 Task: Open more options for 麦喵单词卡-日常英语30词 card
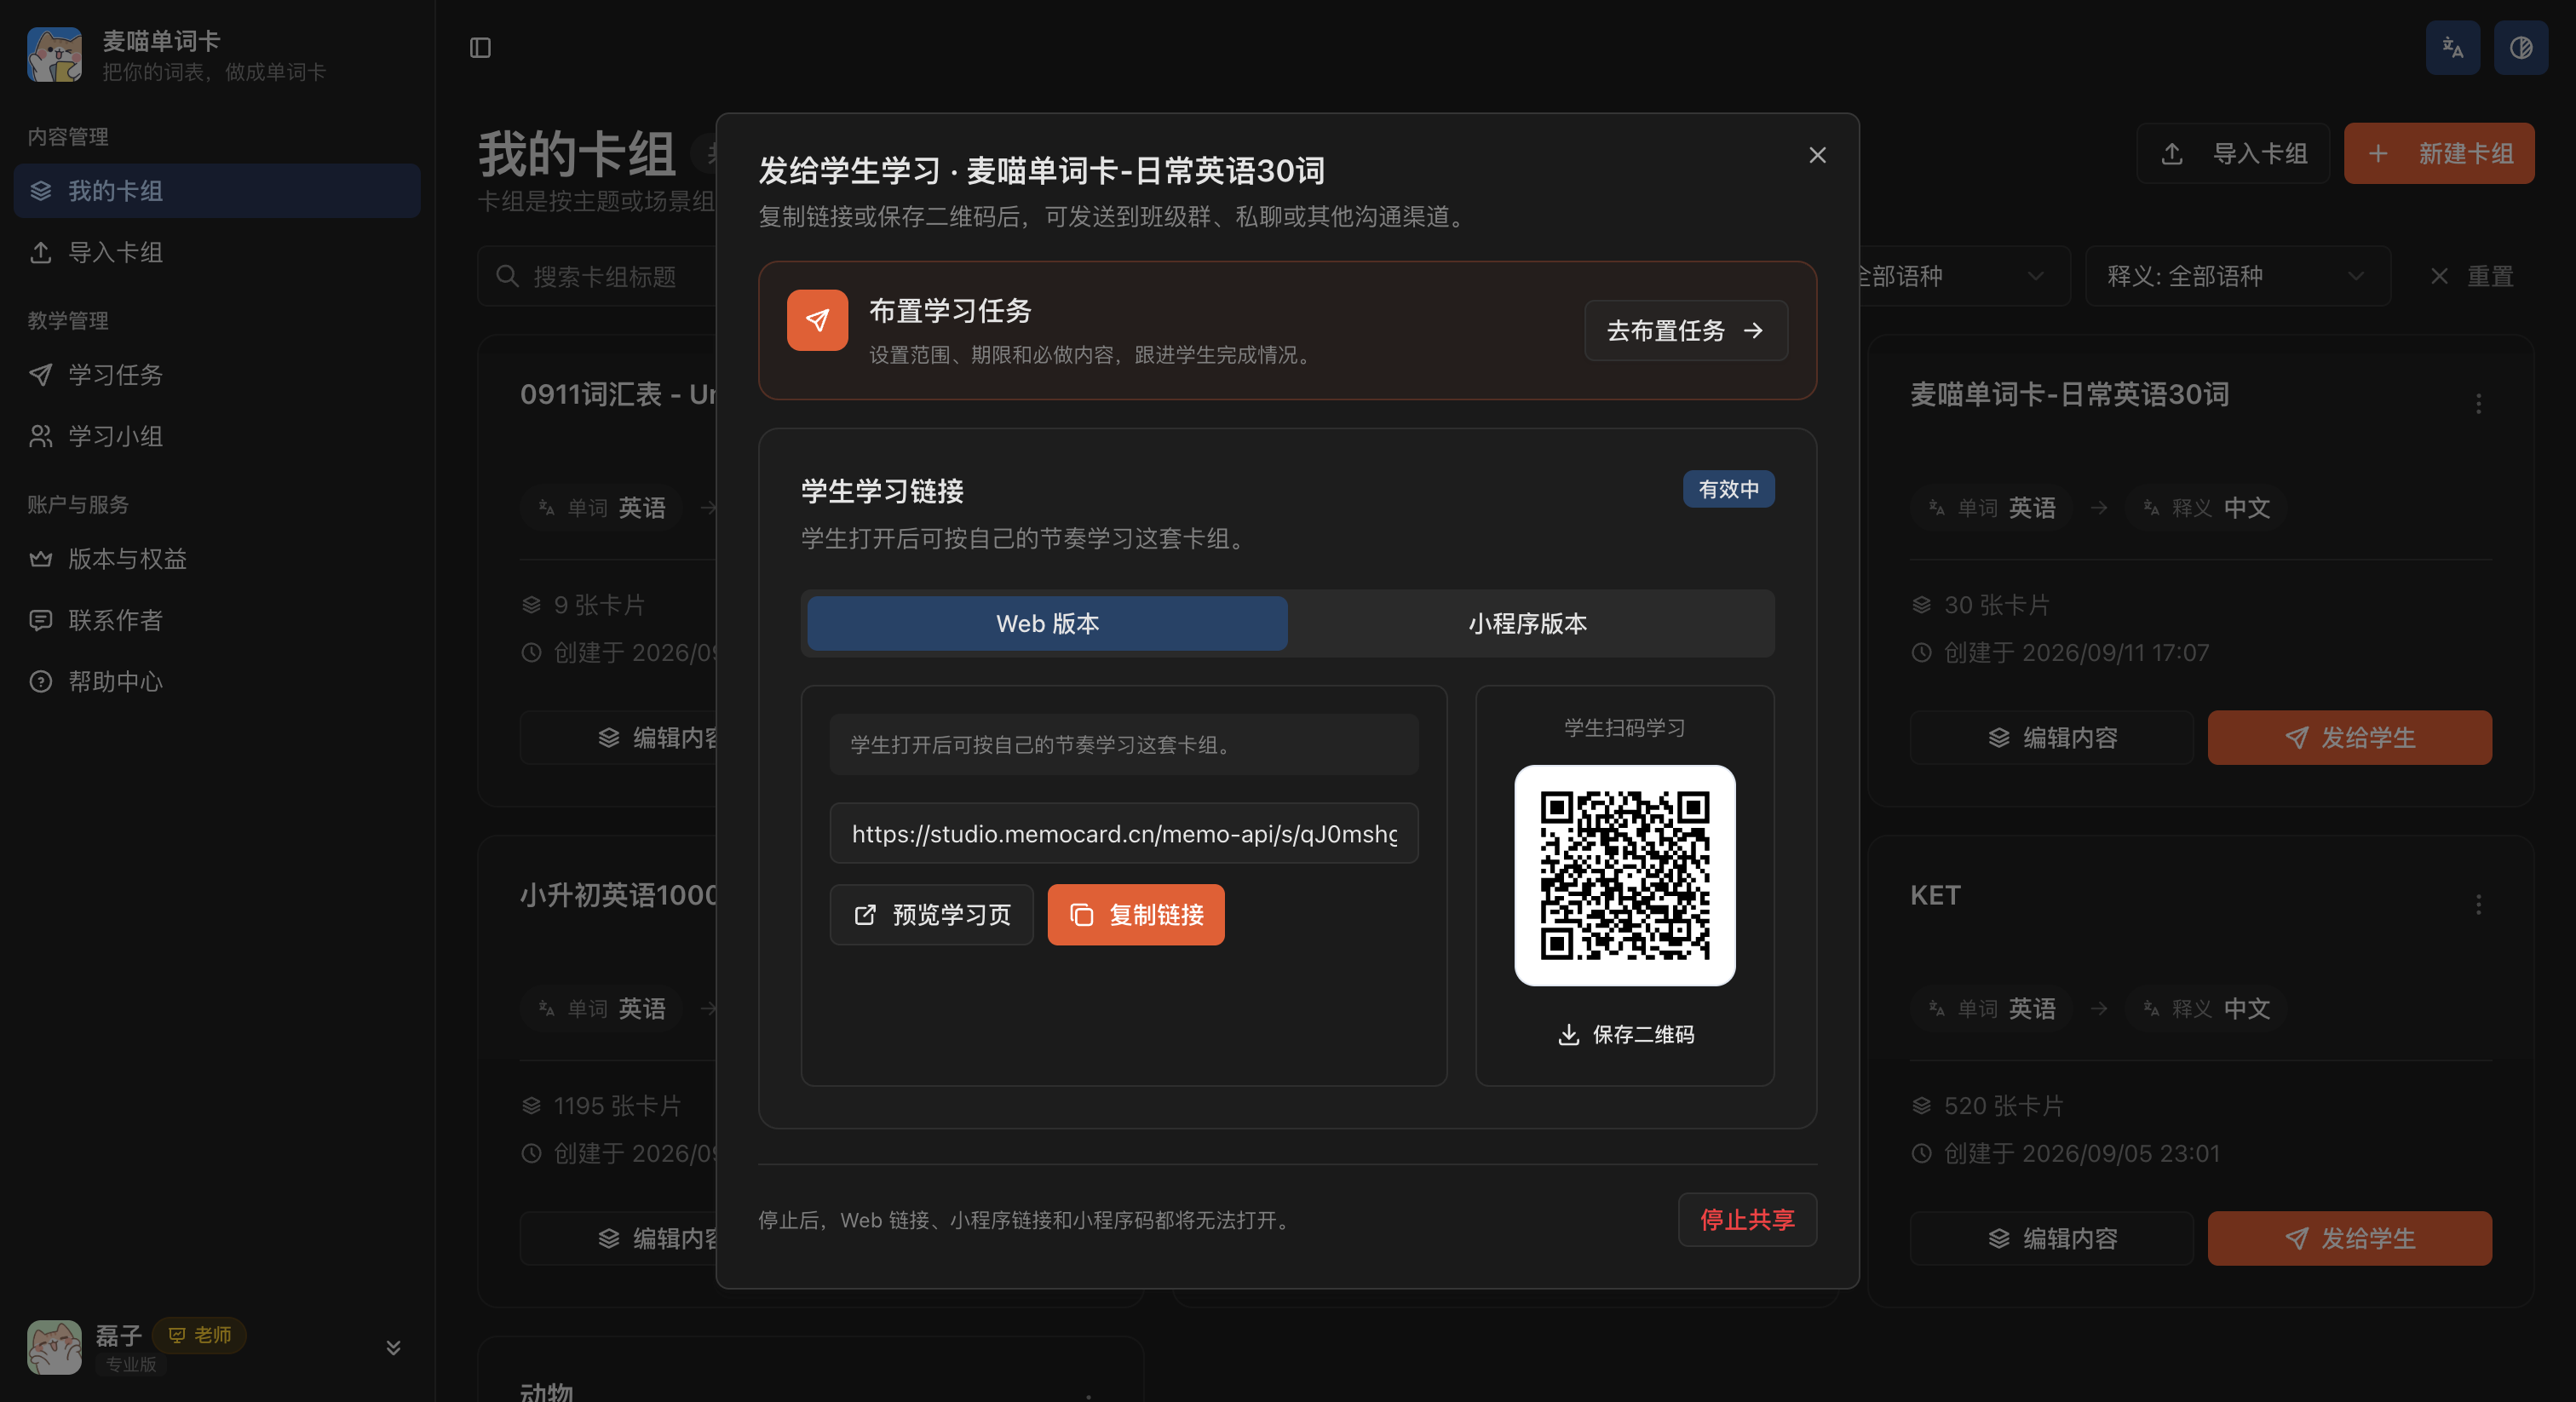(x=2478, y=403)
